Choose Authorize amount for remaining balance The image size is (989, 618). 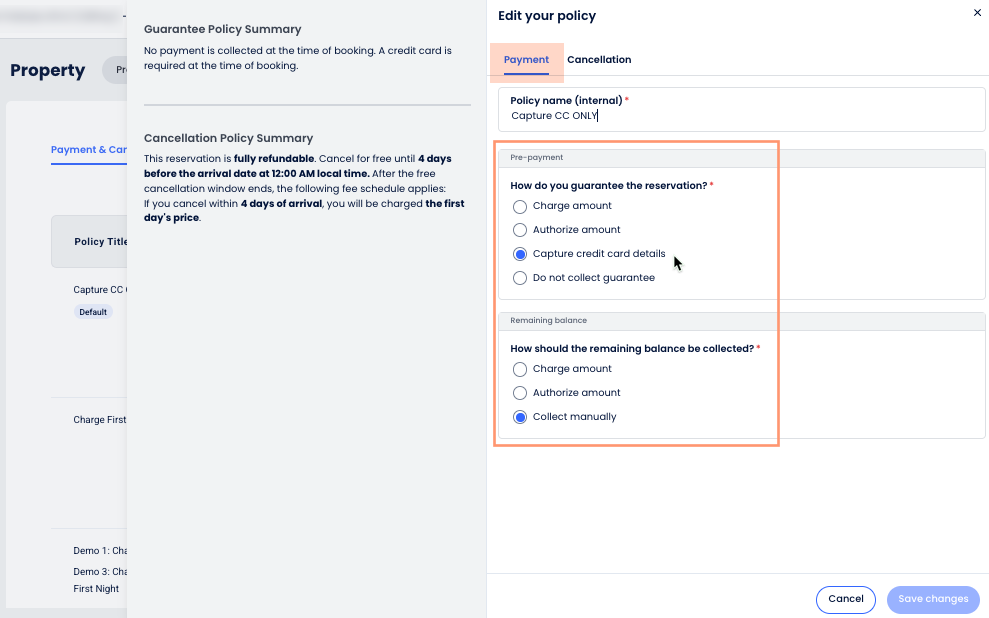[520, 393]
